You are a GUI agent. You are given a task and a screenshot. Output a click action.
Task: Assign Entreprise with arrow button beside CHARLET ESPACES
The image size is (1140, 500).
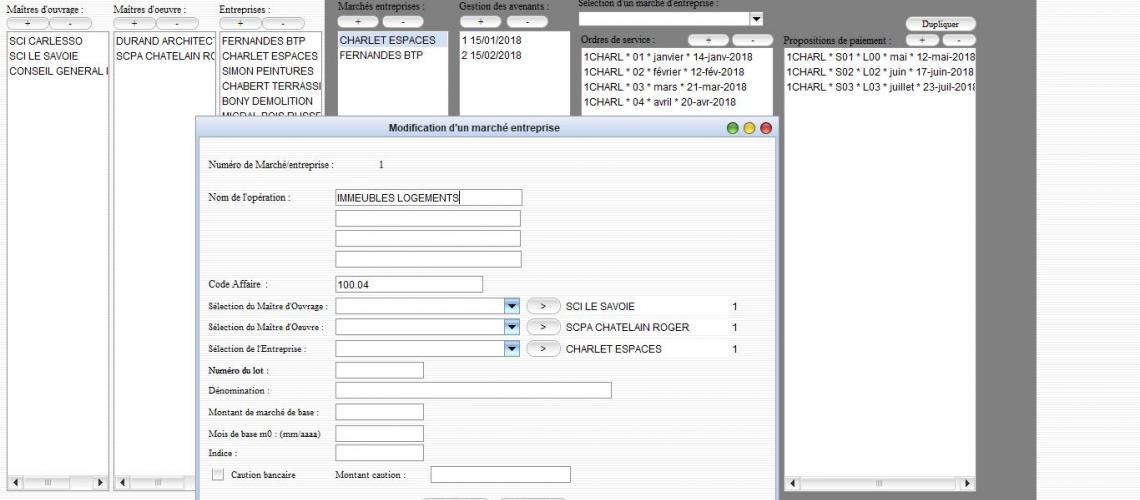click(x=543, y=349)
